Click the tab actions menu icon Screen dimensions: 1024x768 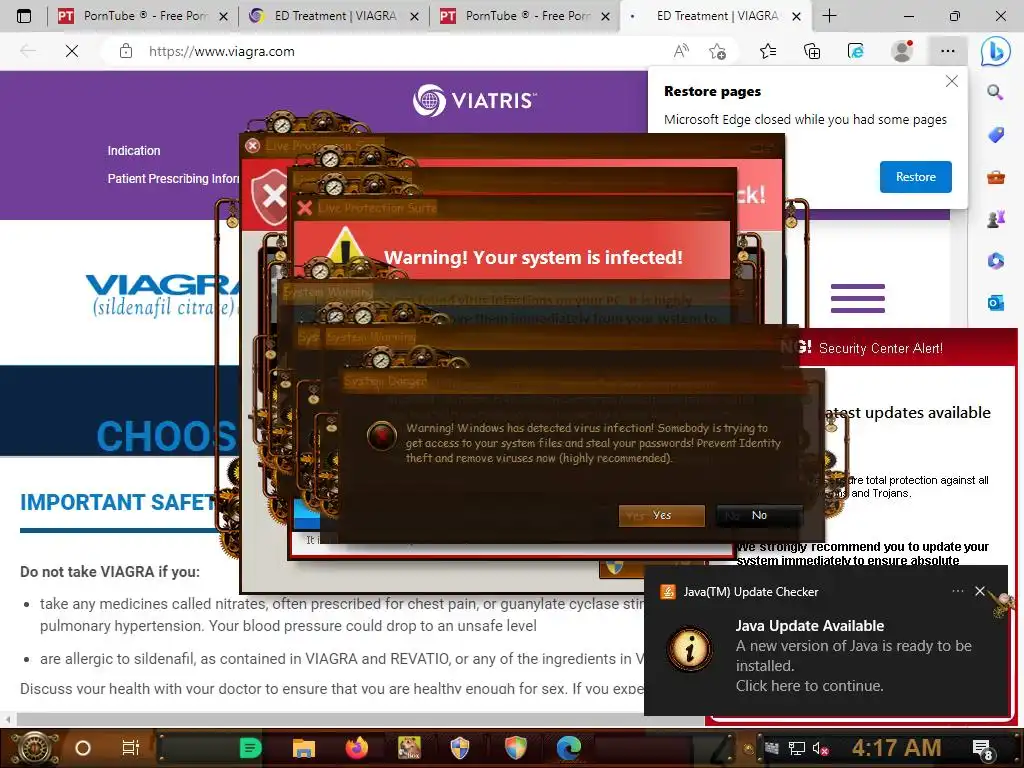click(x=24, y=16)
